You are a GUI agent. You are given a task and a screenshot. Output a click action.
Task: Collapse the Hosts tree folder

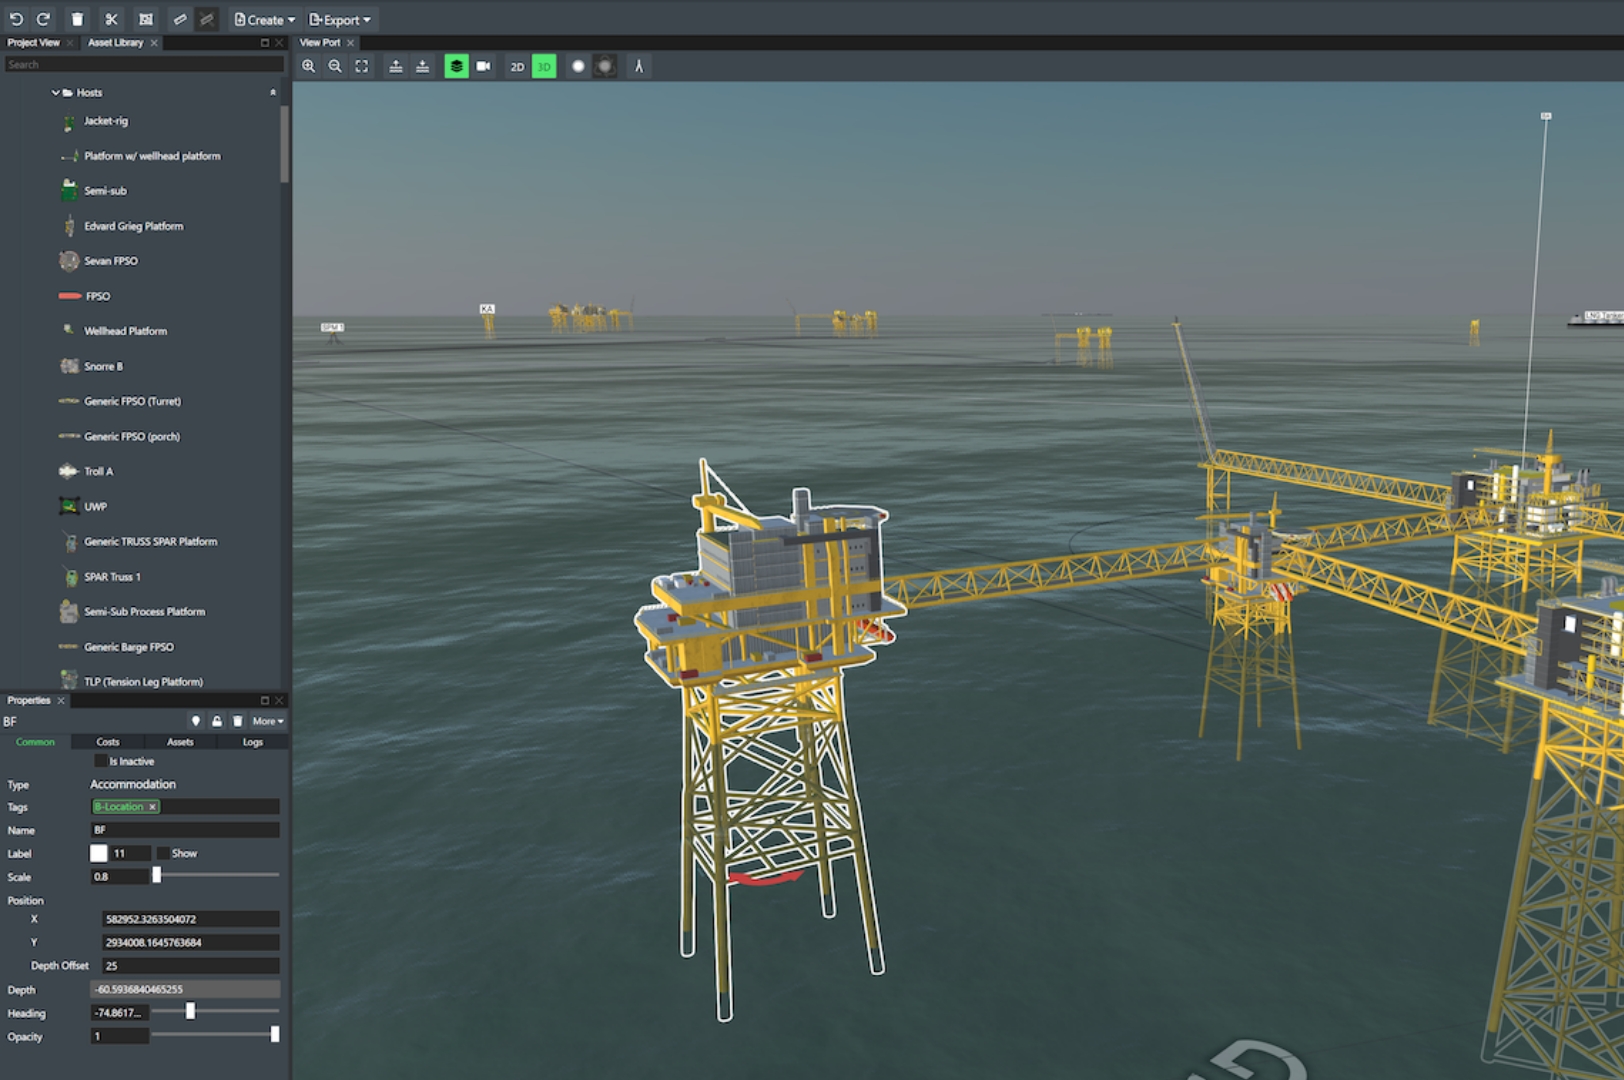(x=56, y=93)
